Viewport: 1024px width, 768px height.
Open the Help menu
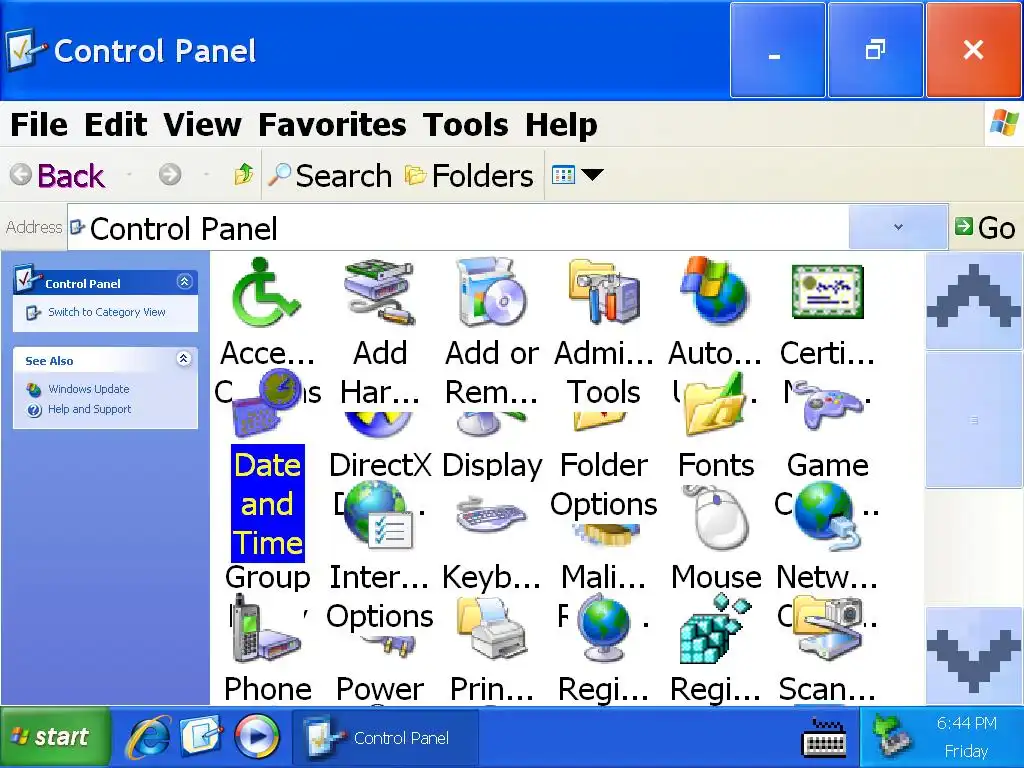(x=562, y=124)
